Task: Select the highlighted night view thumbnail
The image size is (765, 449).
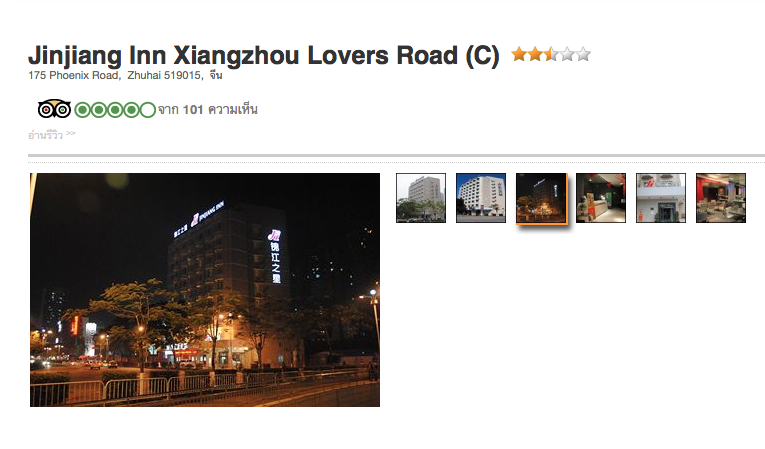Action: 542,198
